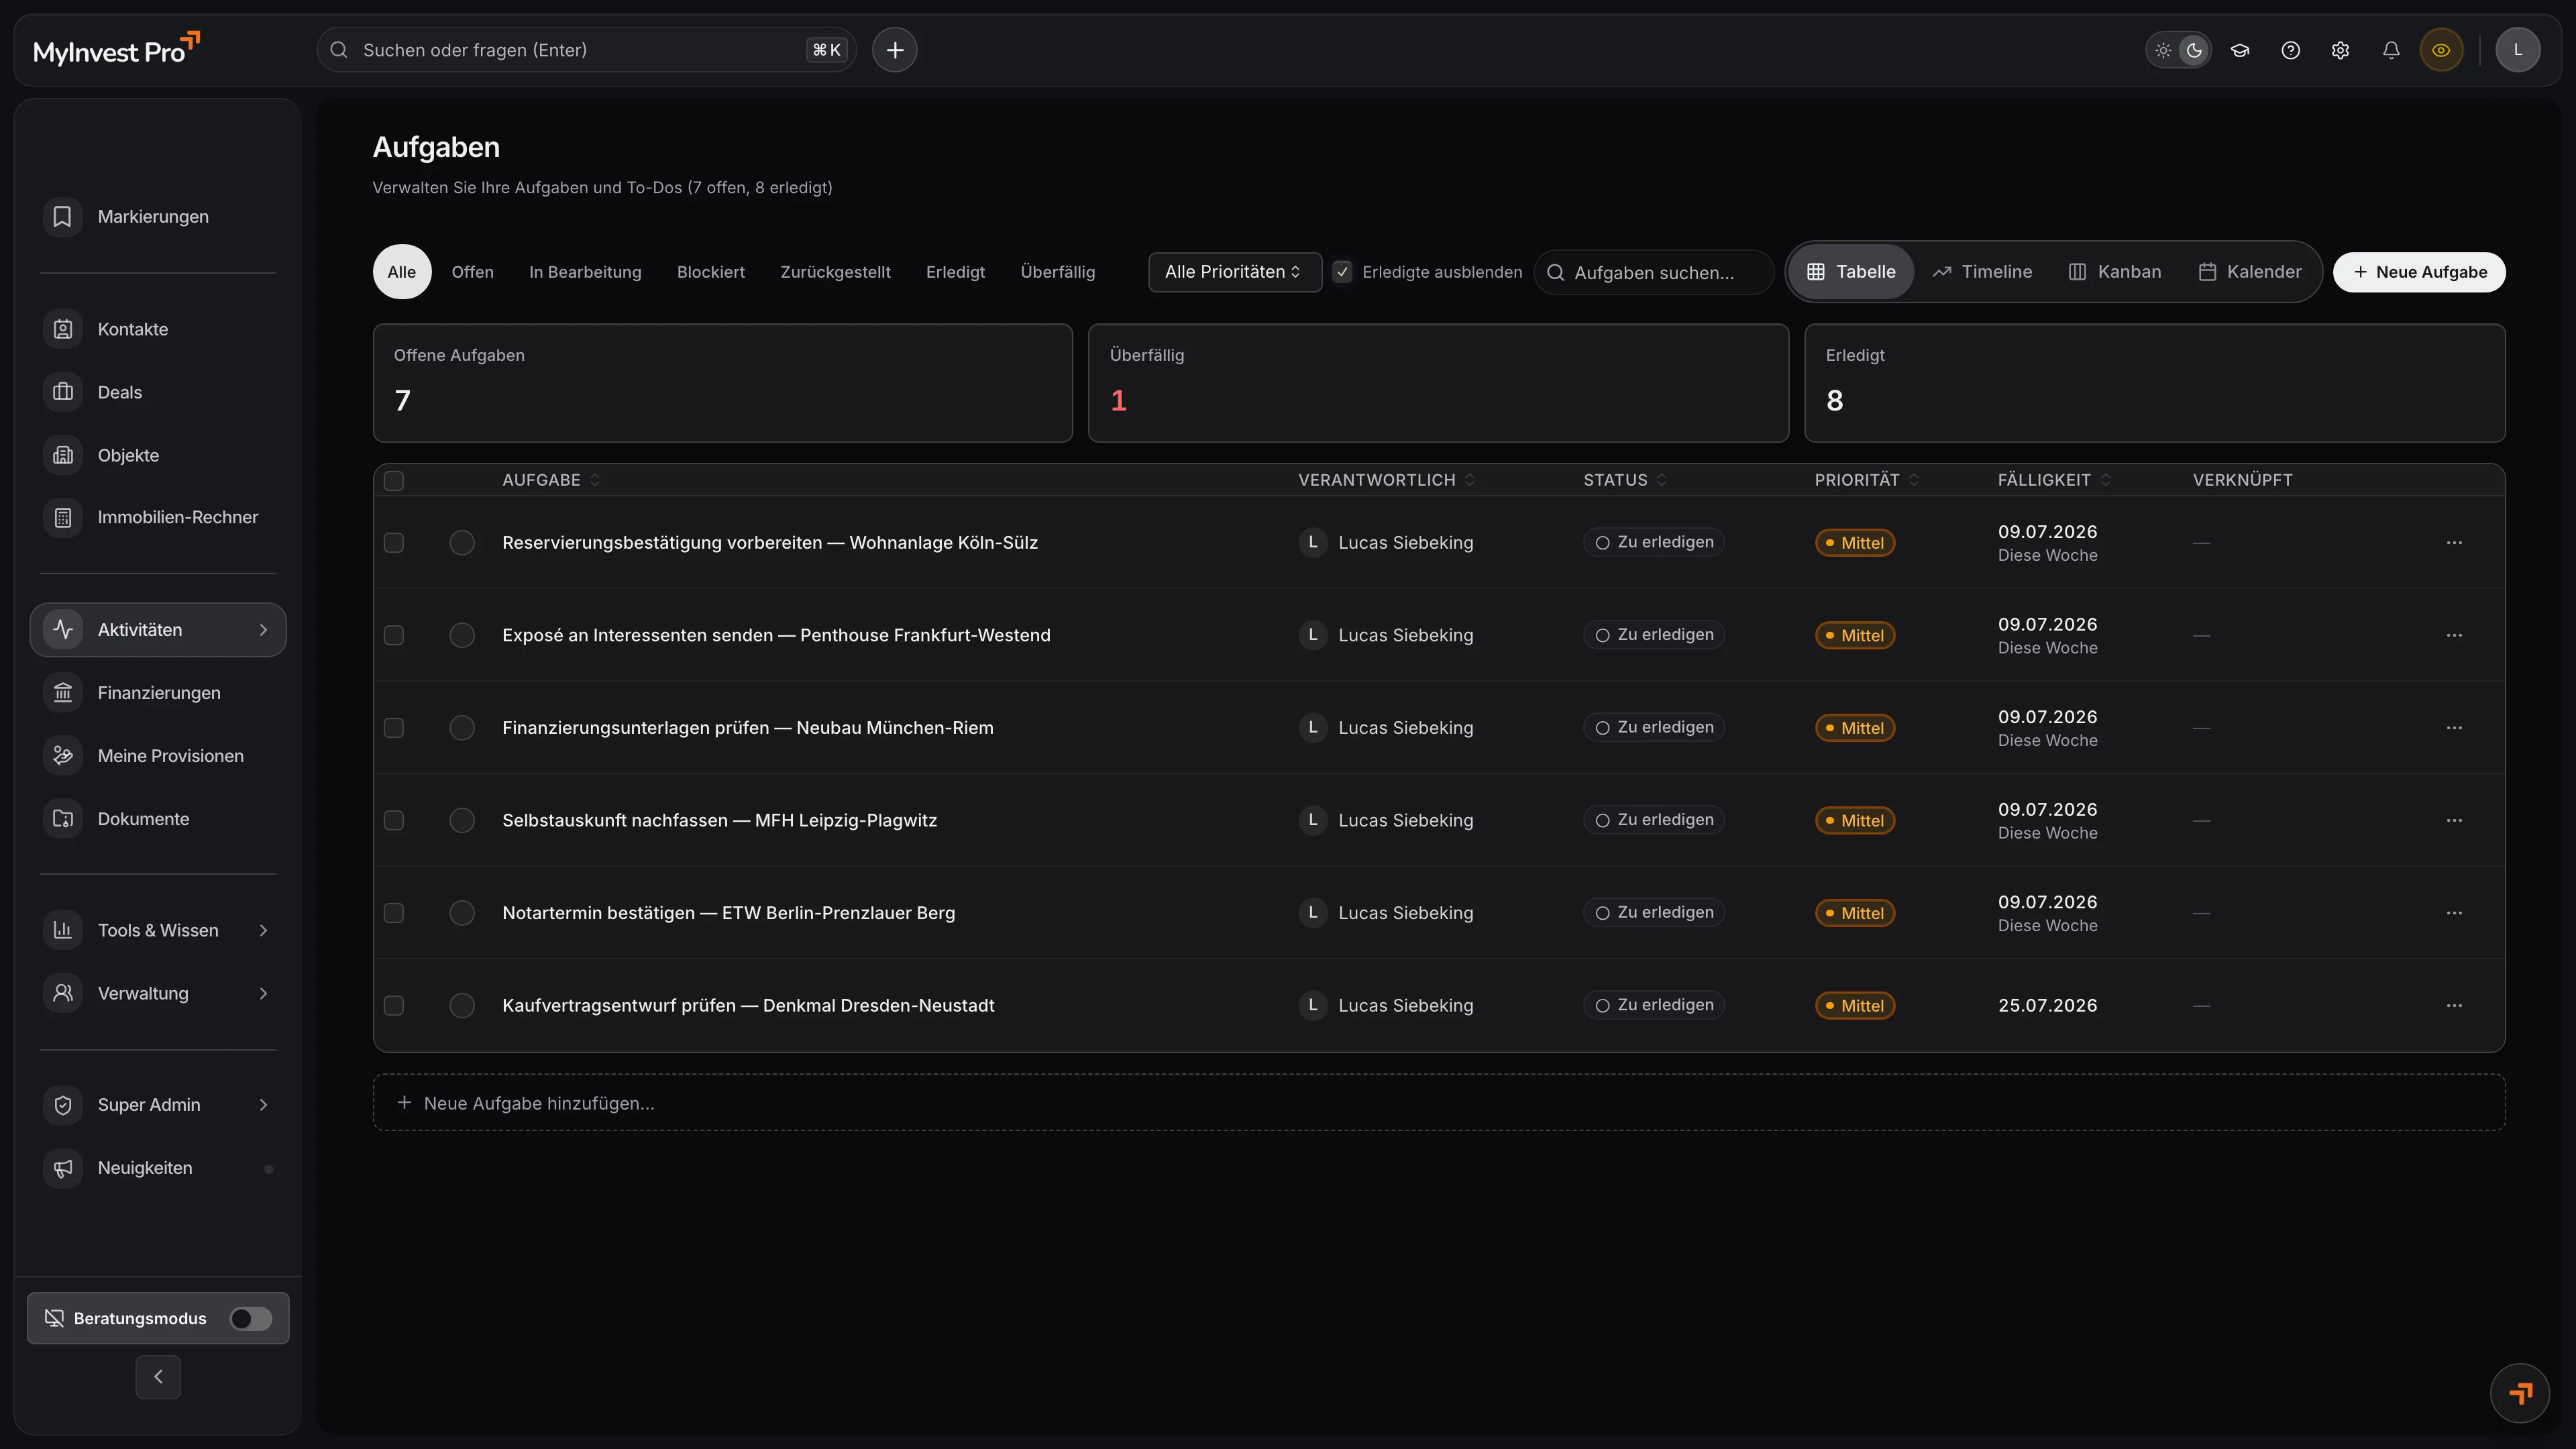
Task: Open row actions for Finanzierungsunterlagen prüfen task
Action: tap(2454, 728)
